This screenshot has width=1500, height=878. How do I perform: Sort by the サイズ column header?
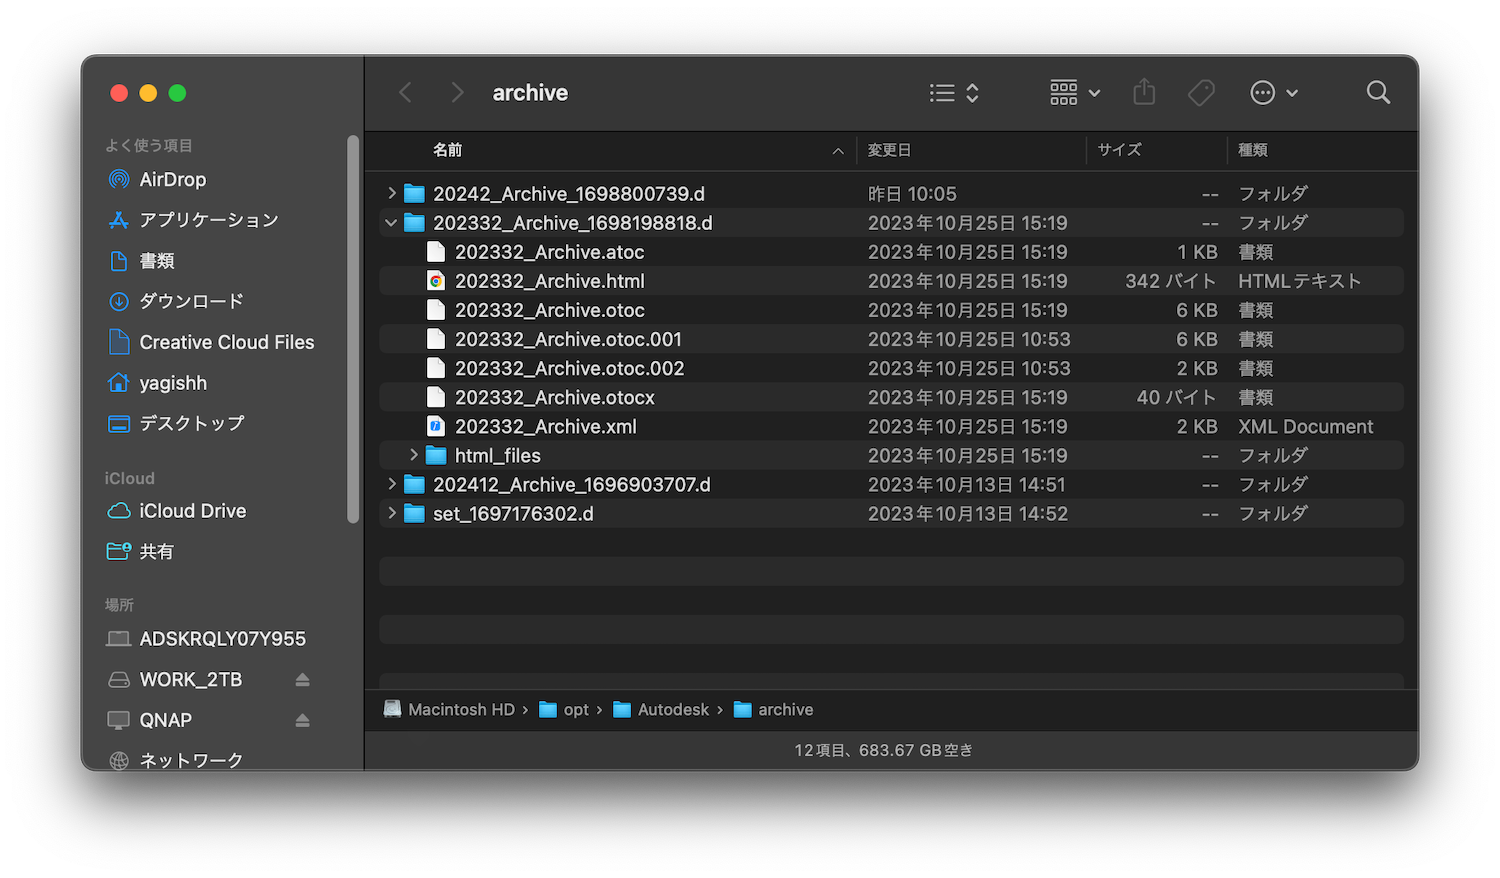(1119, 150)
